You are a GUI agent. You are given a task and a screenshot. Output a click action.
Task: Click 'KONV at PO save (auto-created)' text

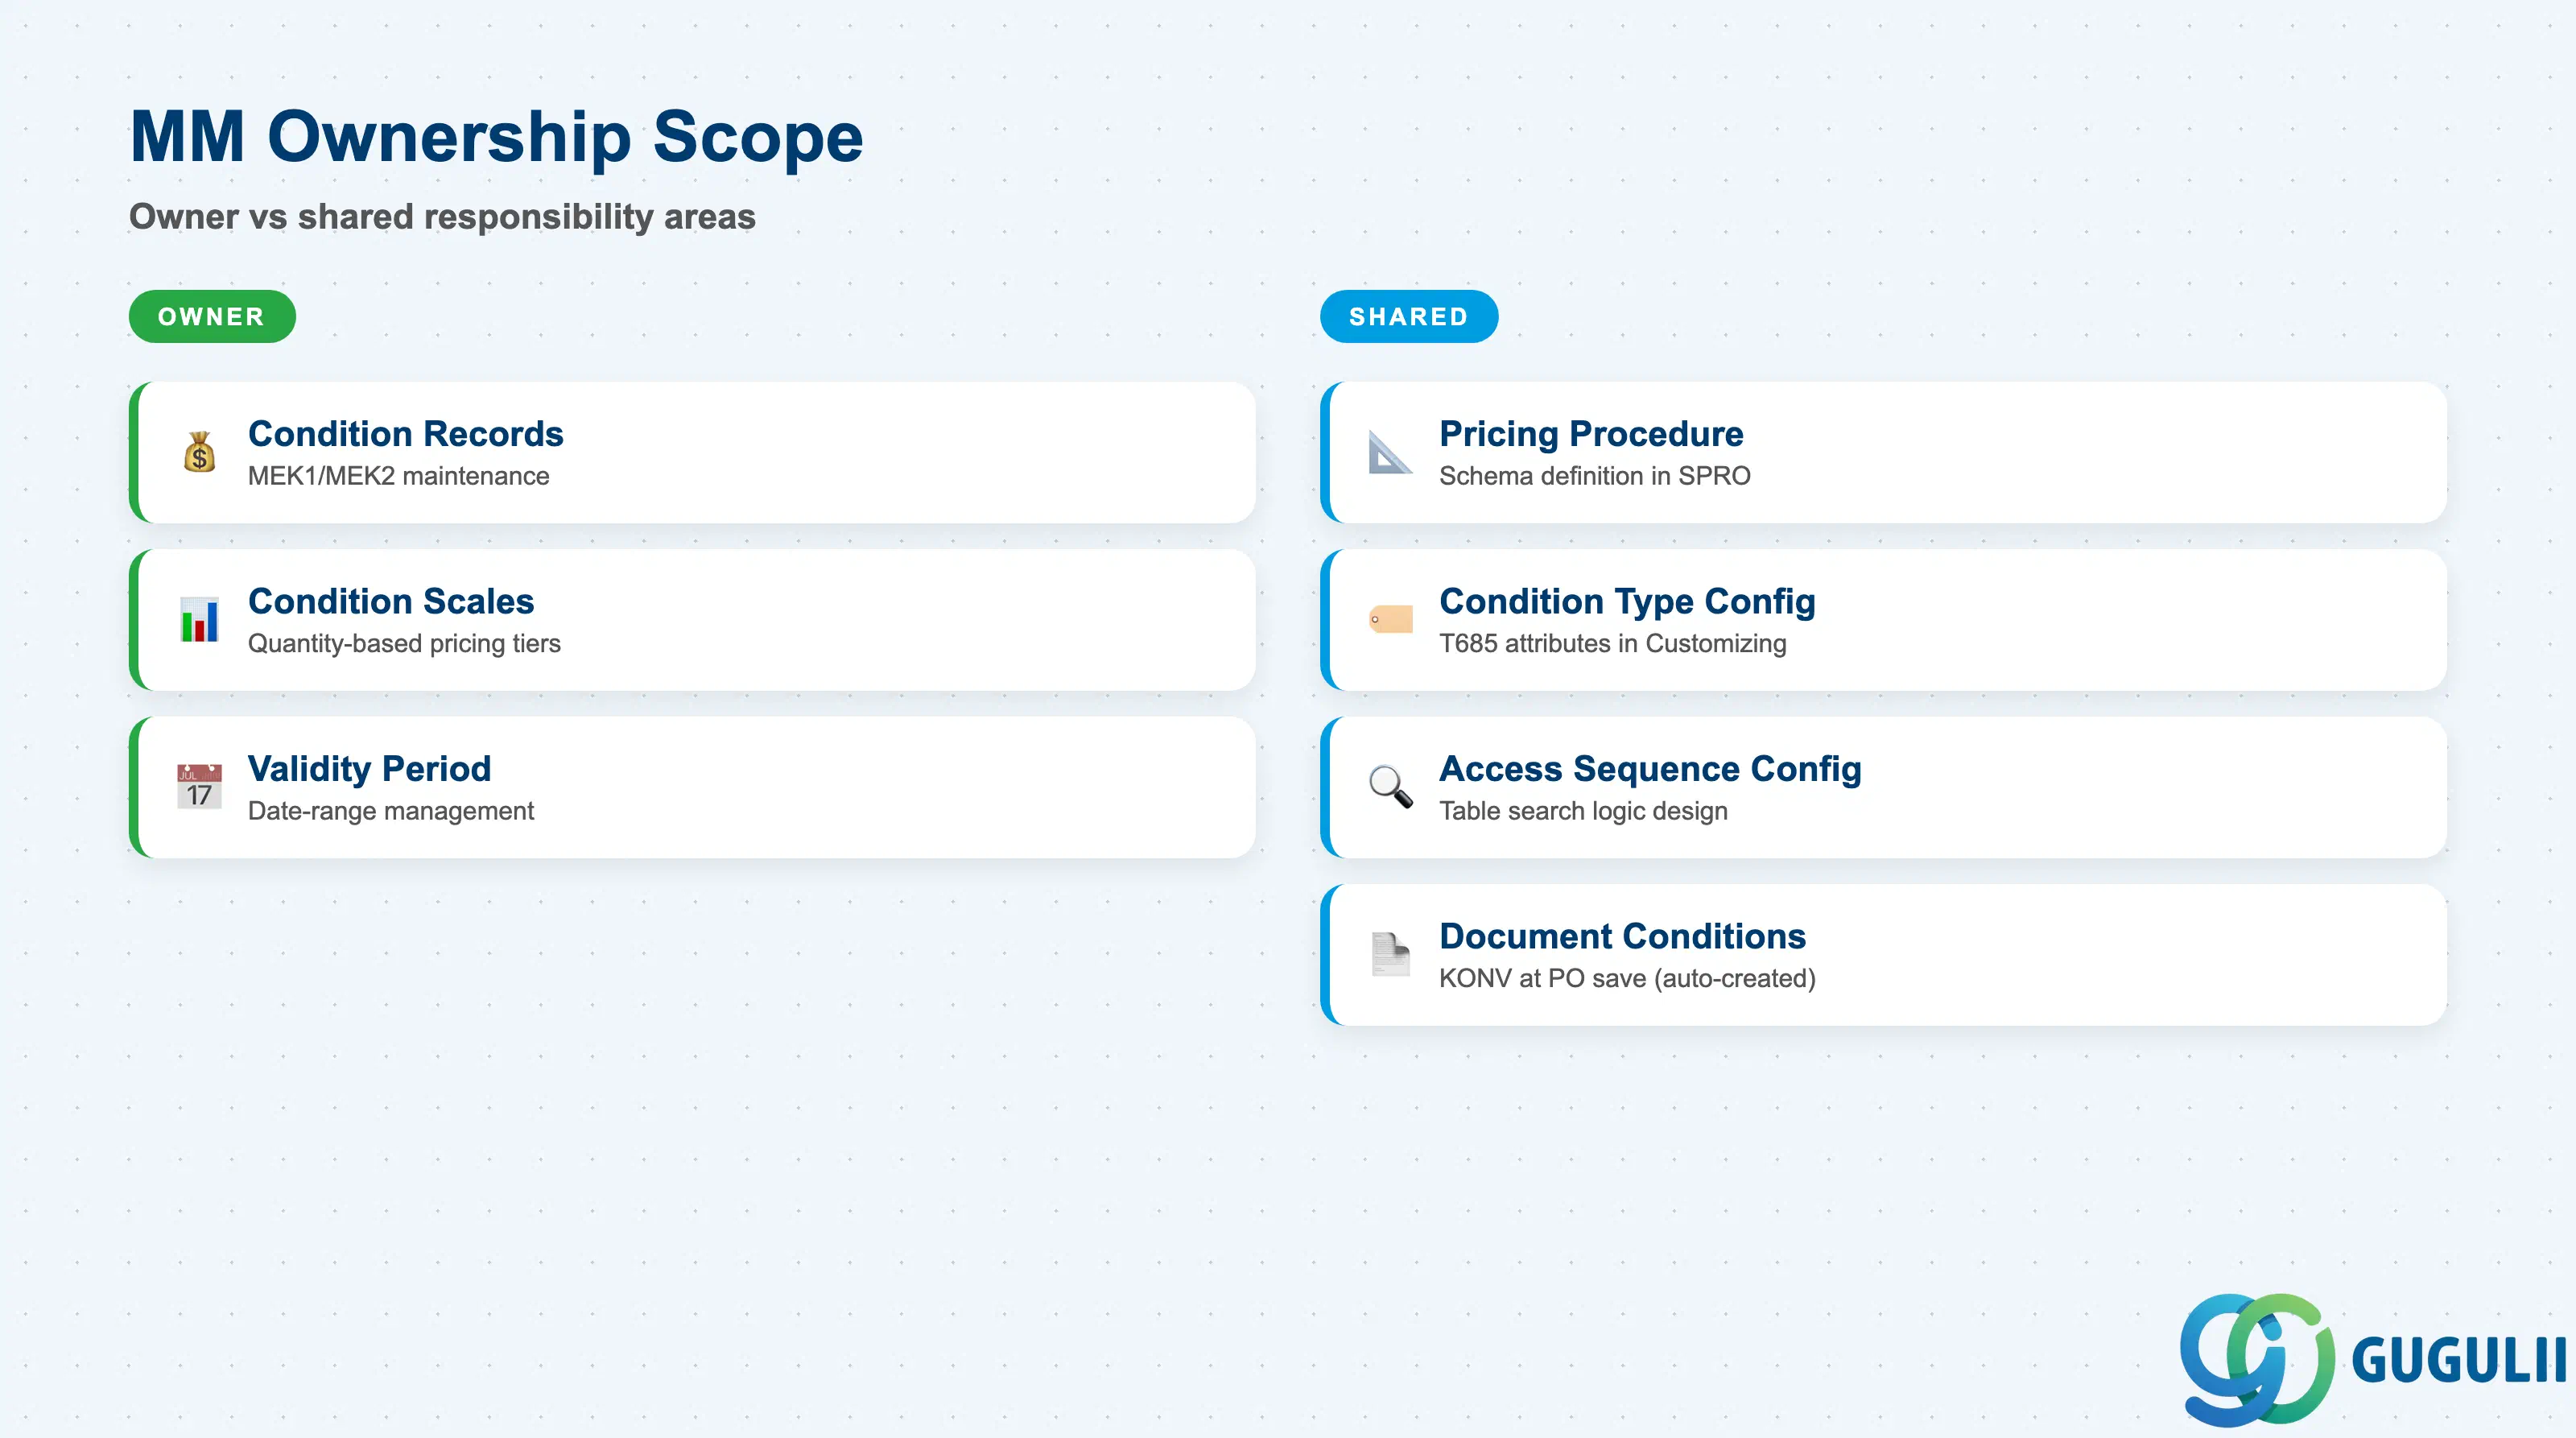(1627, 978)
